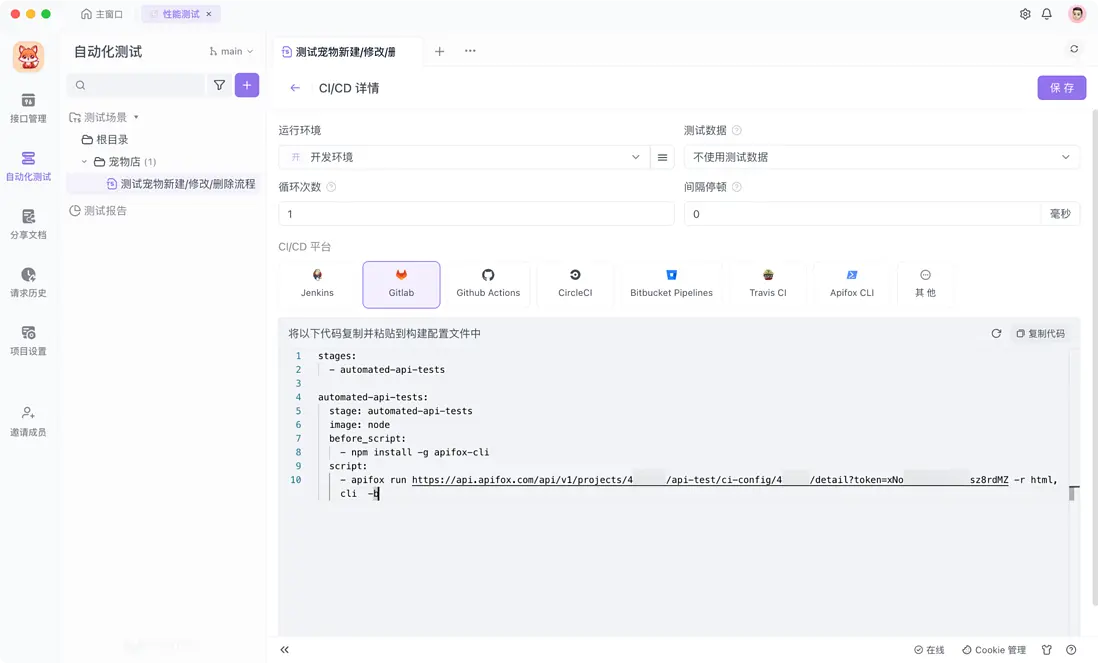Select the Apifox CLI platform

tap(852, 284)
